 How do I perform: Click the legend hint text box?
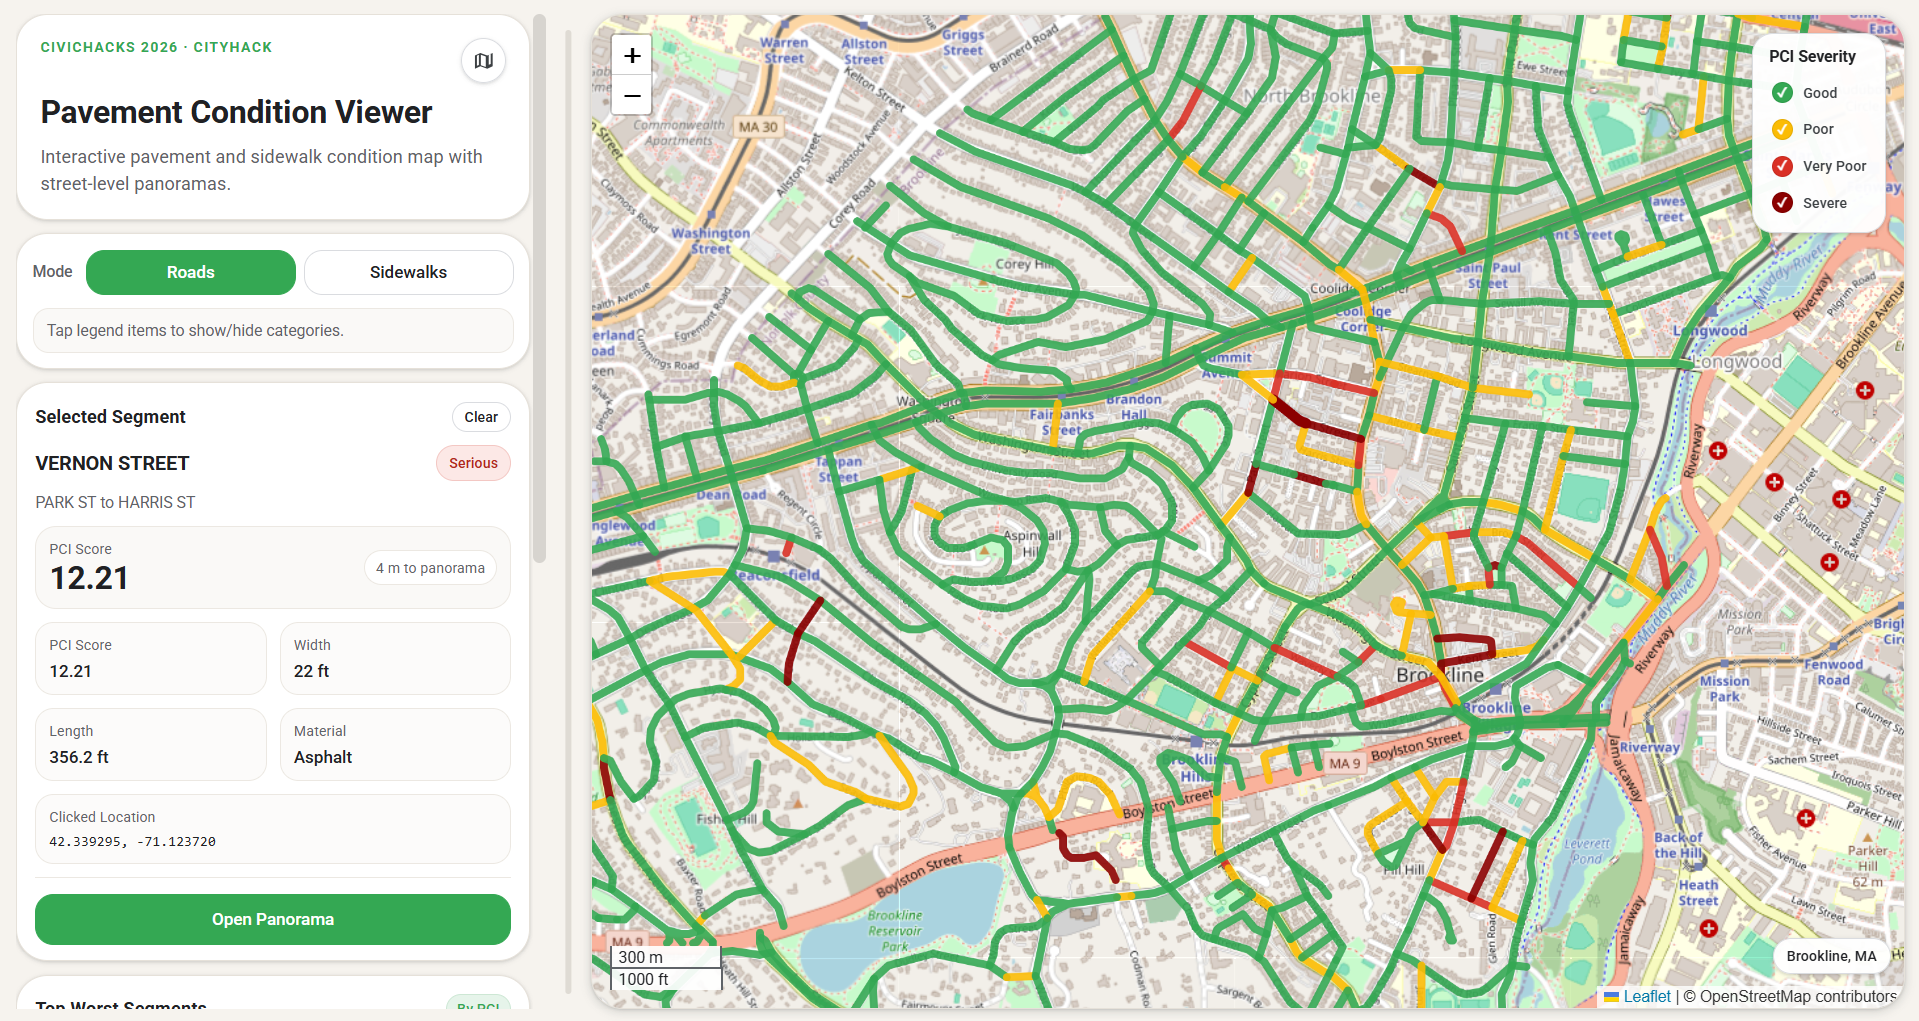273,330
